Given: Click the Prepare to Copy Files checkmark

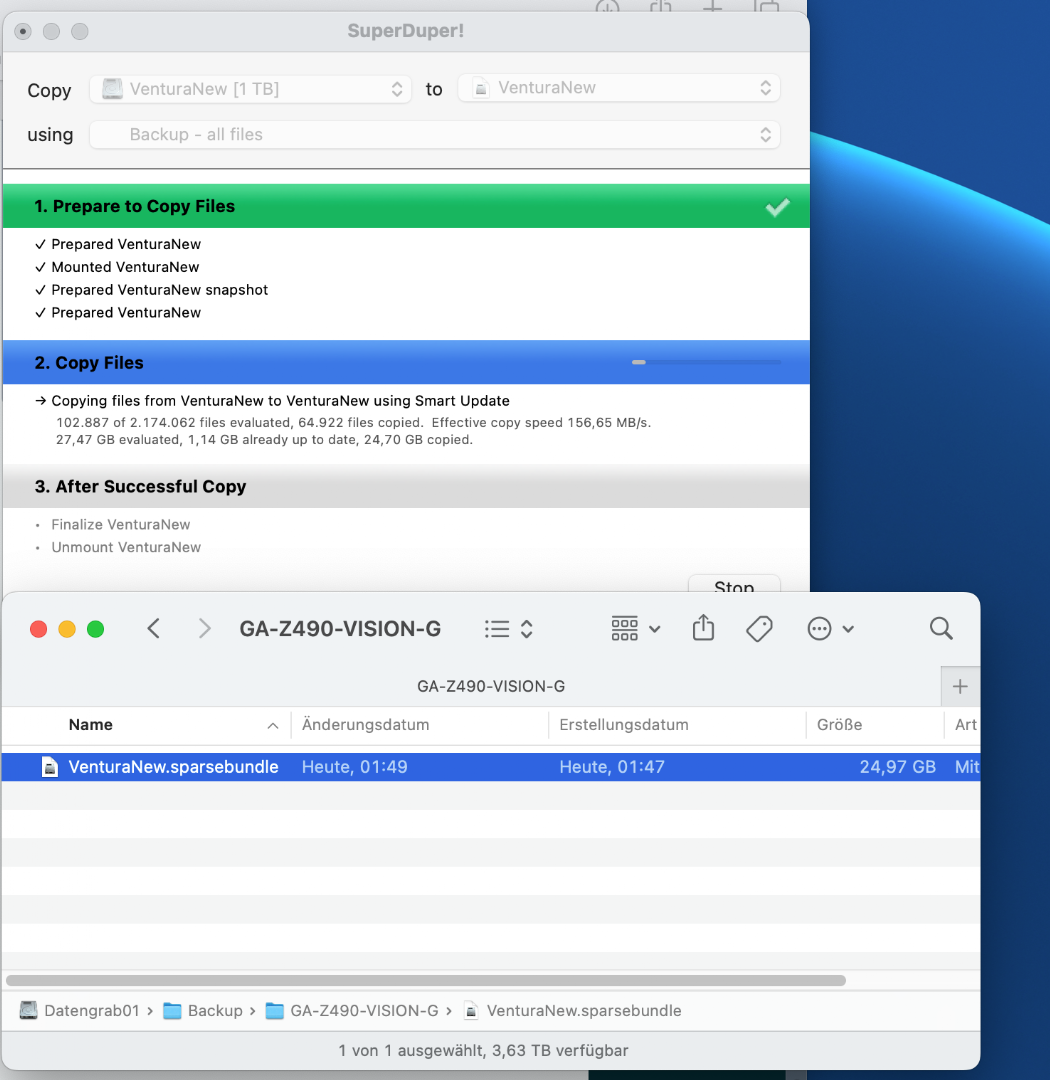Looking at the screenshot, I should click(x=777, y=207).
